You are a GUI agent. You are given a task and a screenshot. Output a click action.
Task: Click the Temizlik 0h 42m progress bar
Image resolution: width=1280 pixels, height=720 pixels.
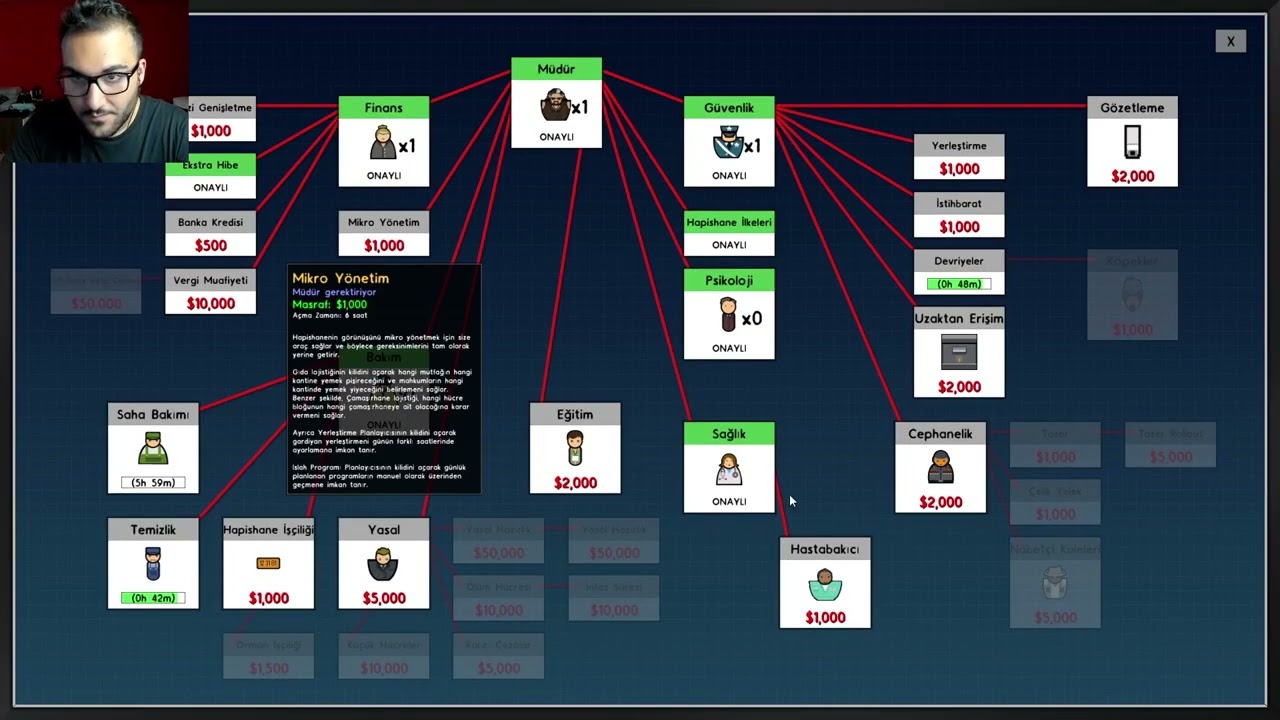click(x=152, y=598)
